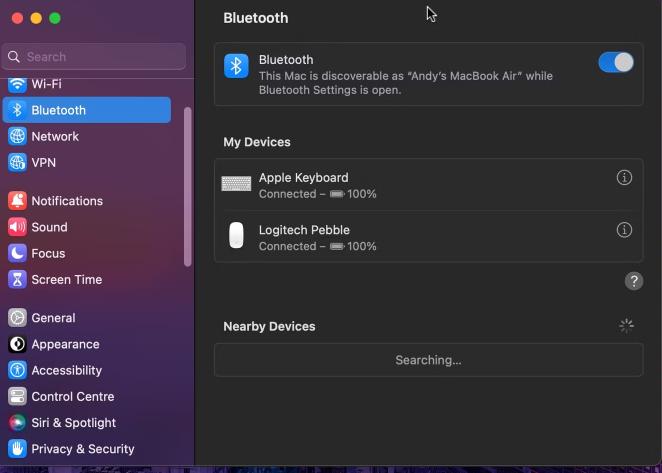Click the Network globe icon
Screen dimensions: 662x473
[17, 136]
